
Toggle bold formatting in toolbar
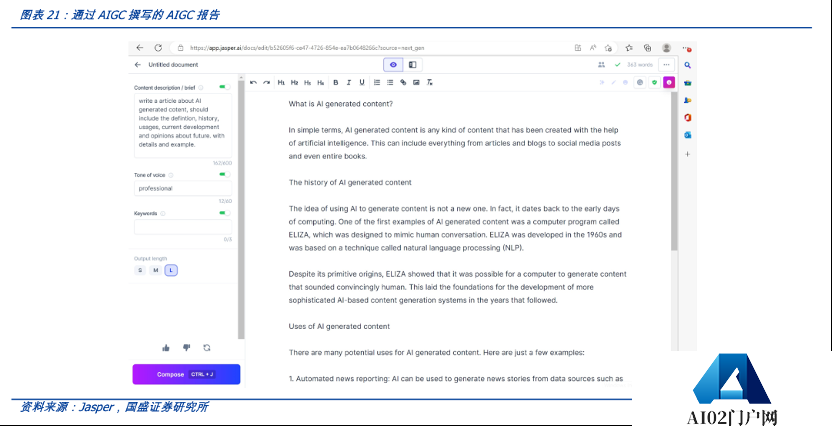[x=336, y=82]
